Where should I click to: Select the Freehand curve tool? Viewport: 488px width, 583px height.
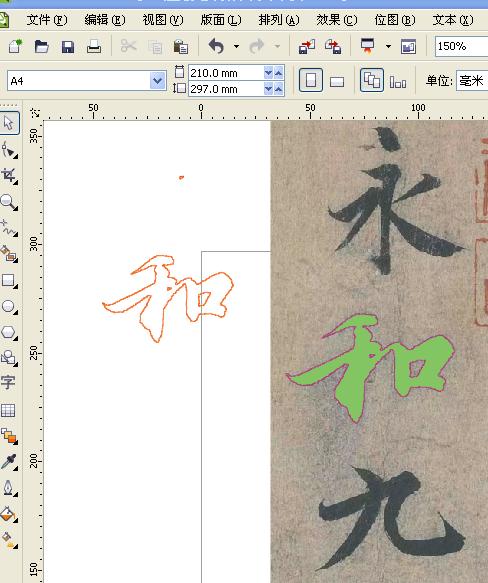pos(9,228)
